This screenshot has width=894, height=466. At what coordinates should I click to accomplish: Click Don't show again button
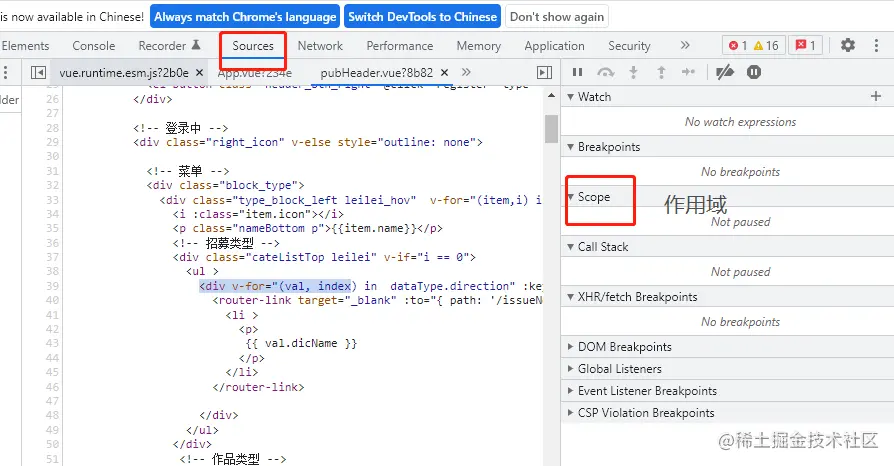click(x=557, y=17)
